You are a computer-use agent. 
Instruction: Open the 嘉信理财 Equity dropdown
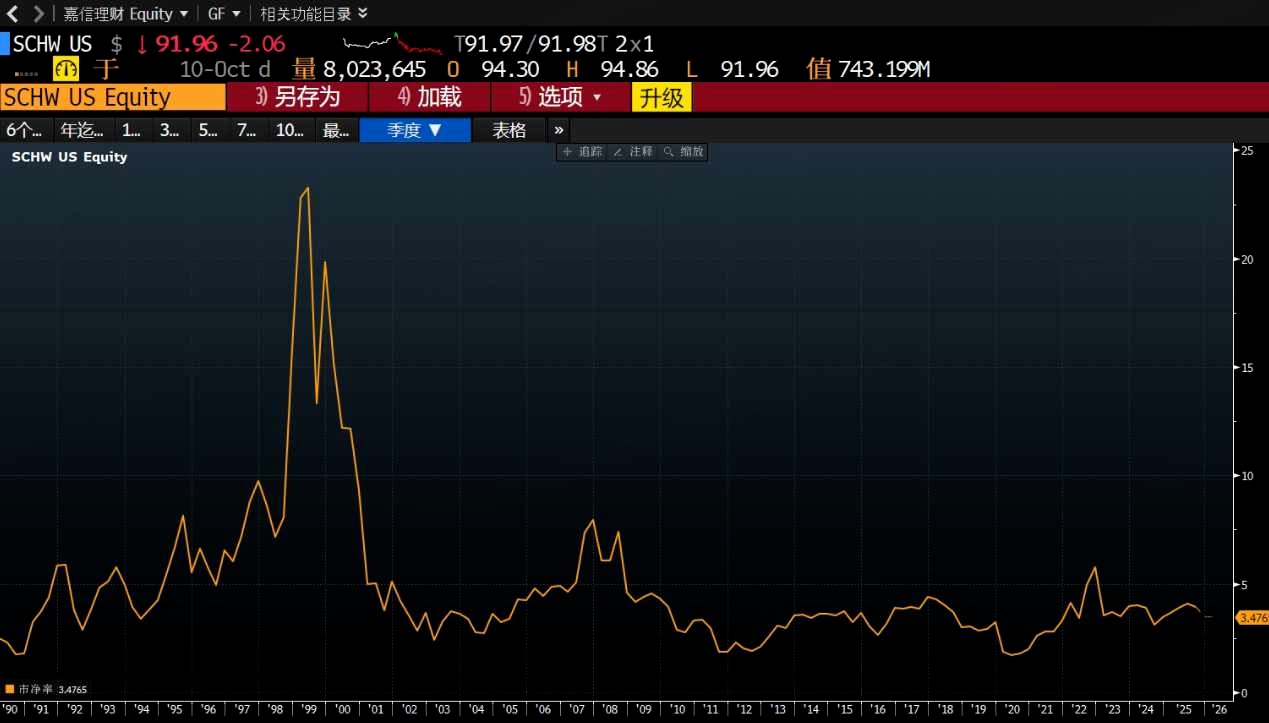(x=125, y=14)
